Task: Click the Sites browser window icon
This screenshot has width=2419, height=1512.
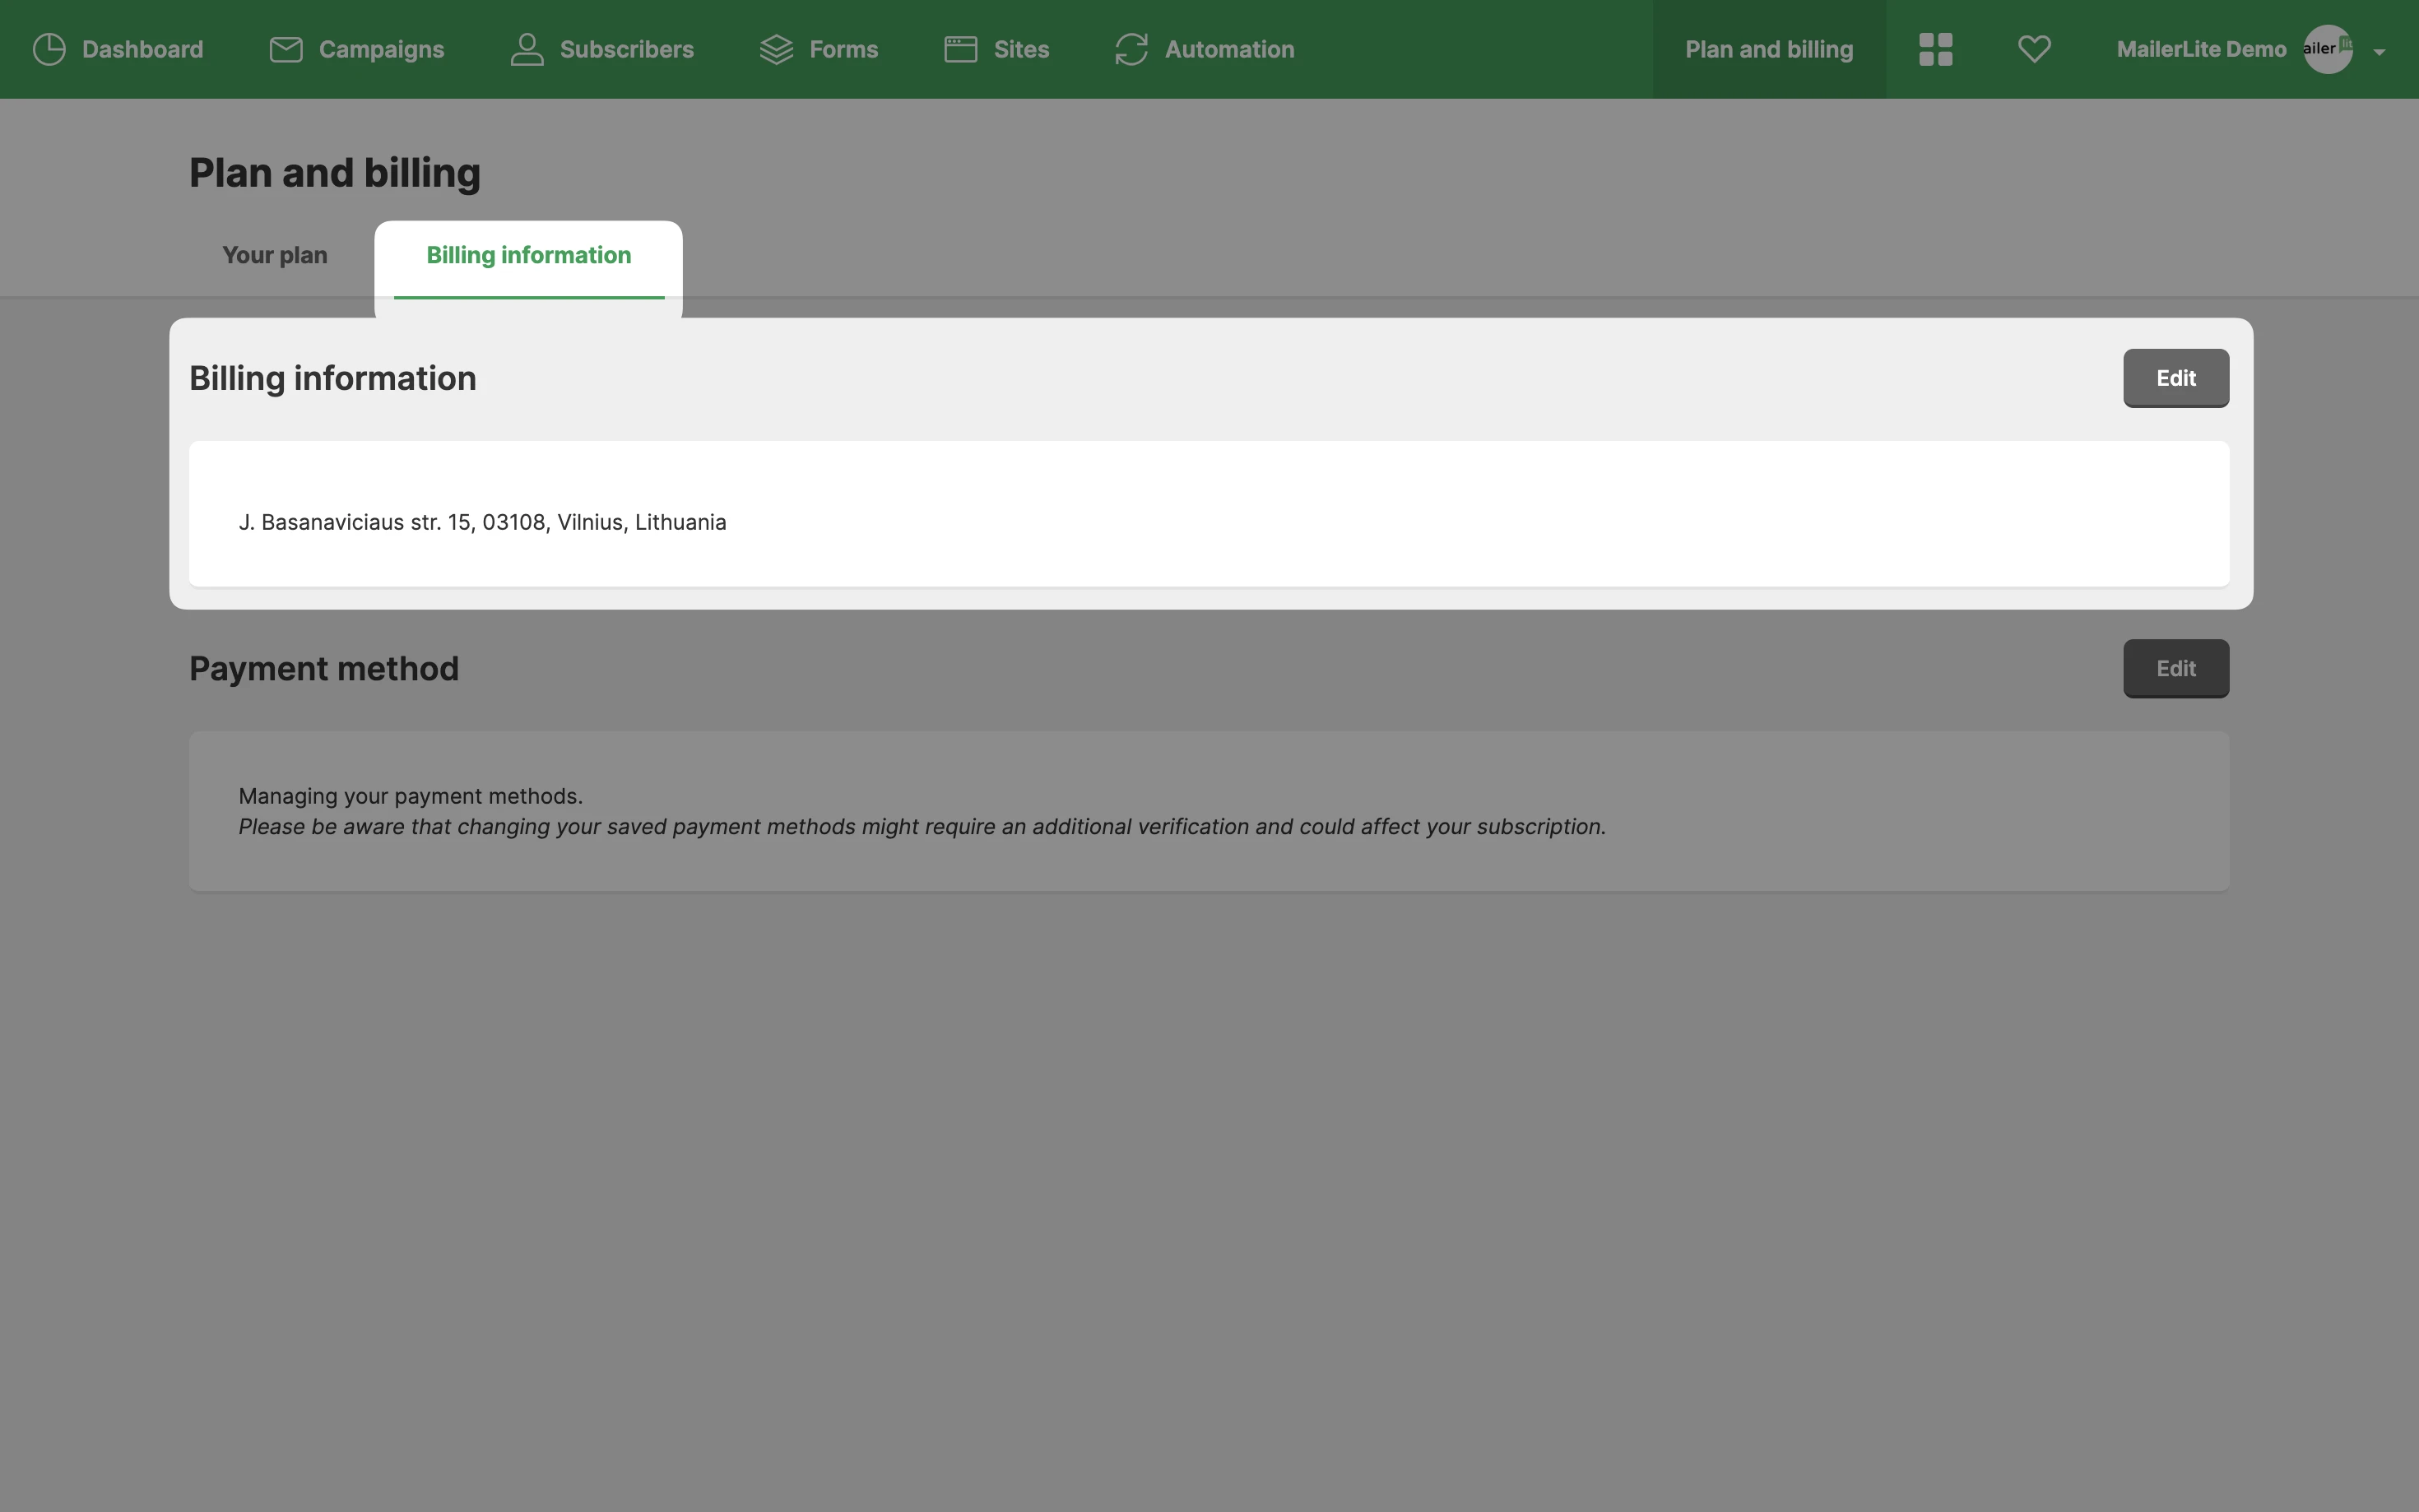Action: [x=960, y=49]
